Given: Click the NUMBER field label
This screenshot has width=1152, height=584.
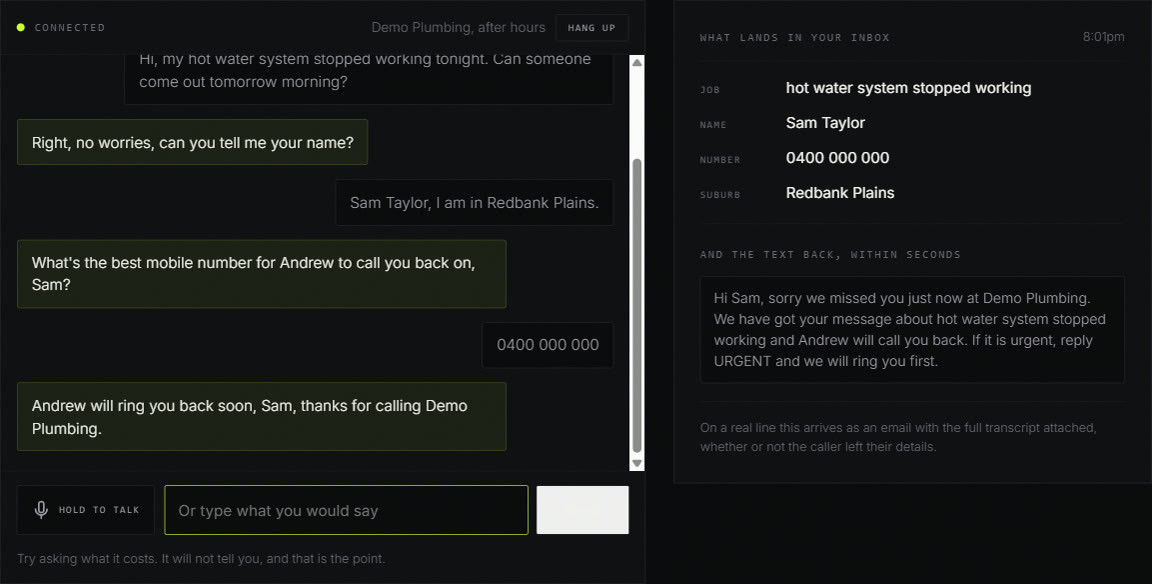Looking at the screenshot, I should click(720, 159).
